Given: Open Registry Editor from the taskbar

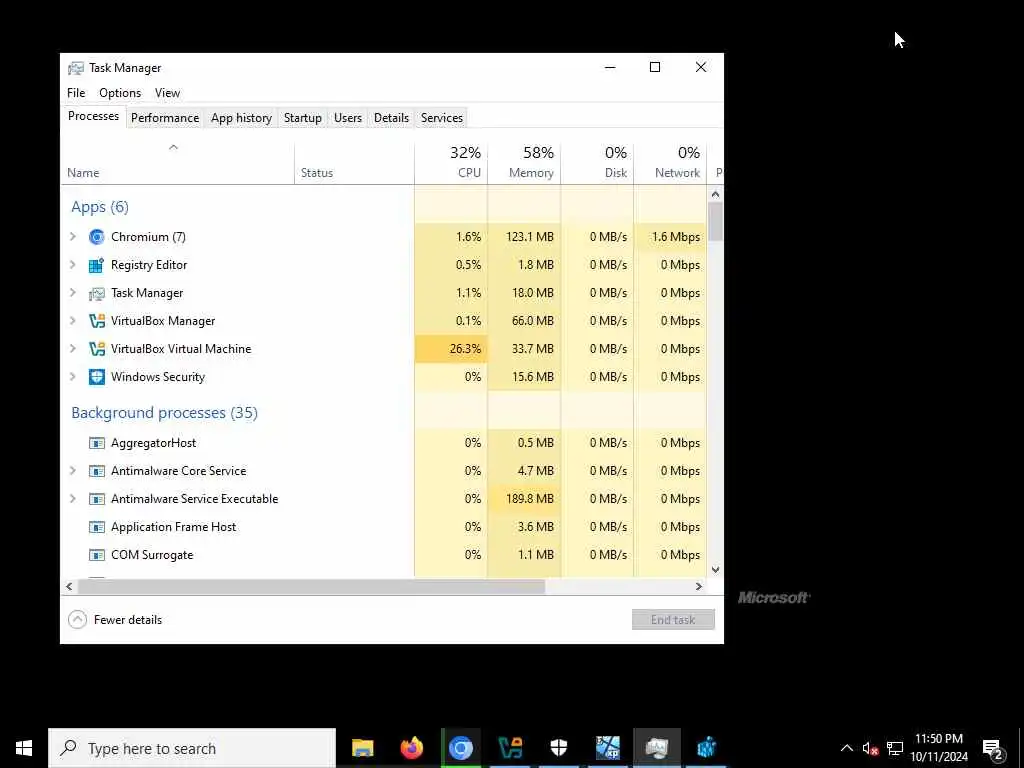Looking at the screenshot, I should (706, 748).
